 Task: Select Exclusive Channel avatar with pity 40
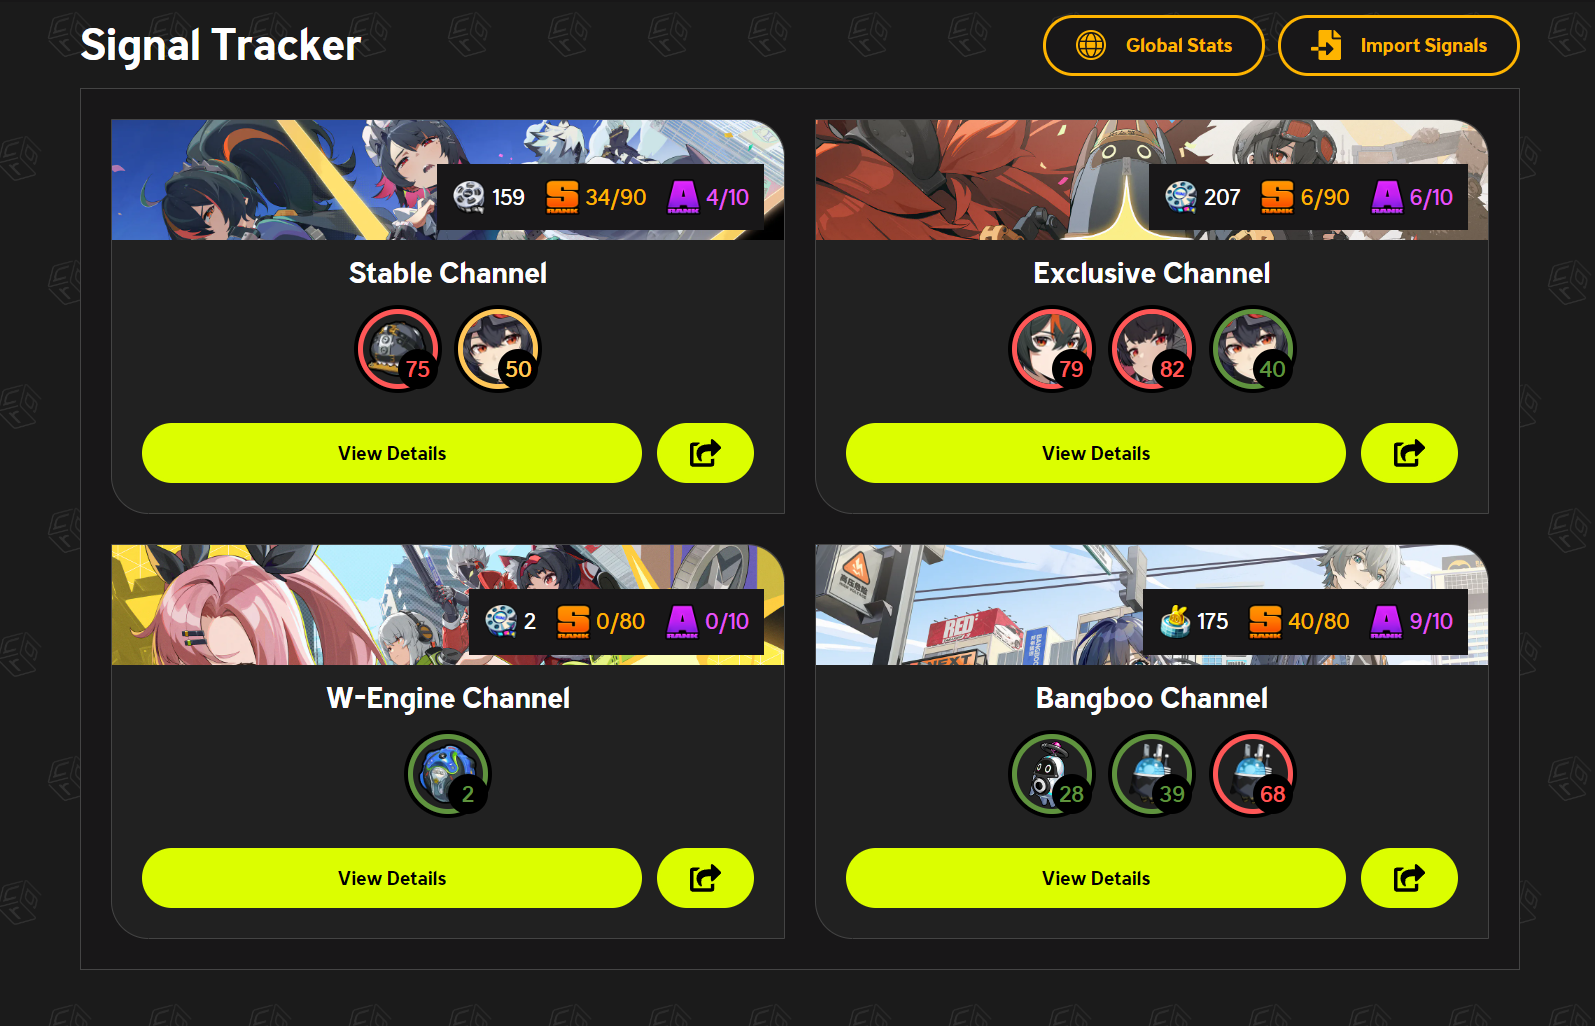[x=1252, y=349]
